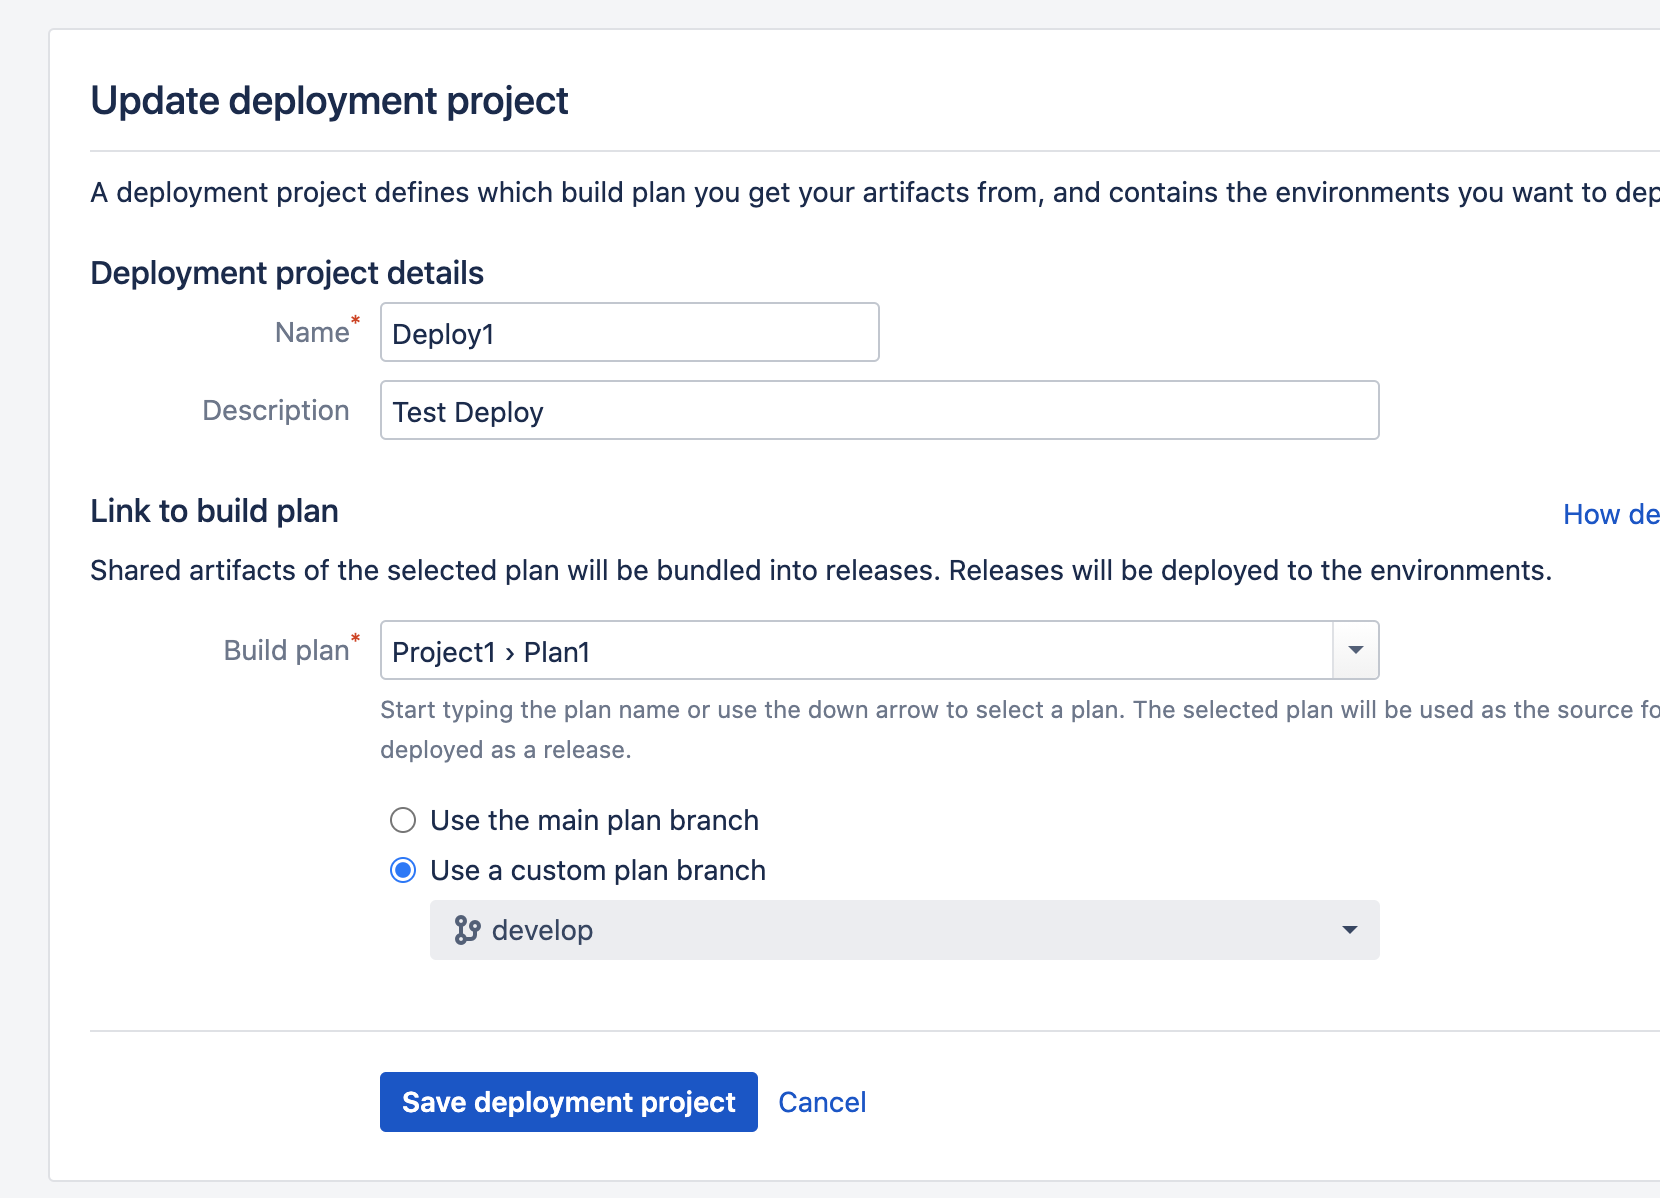The width and height of the screenshot is (1660, 1198).
Task: Click the 'Shared artifacts of the selected plan' text
Action: (821, 570)
